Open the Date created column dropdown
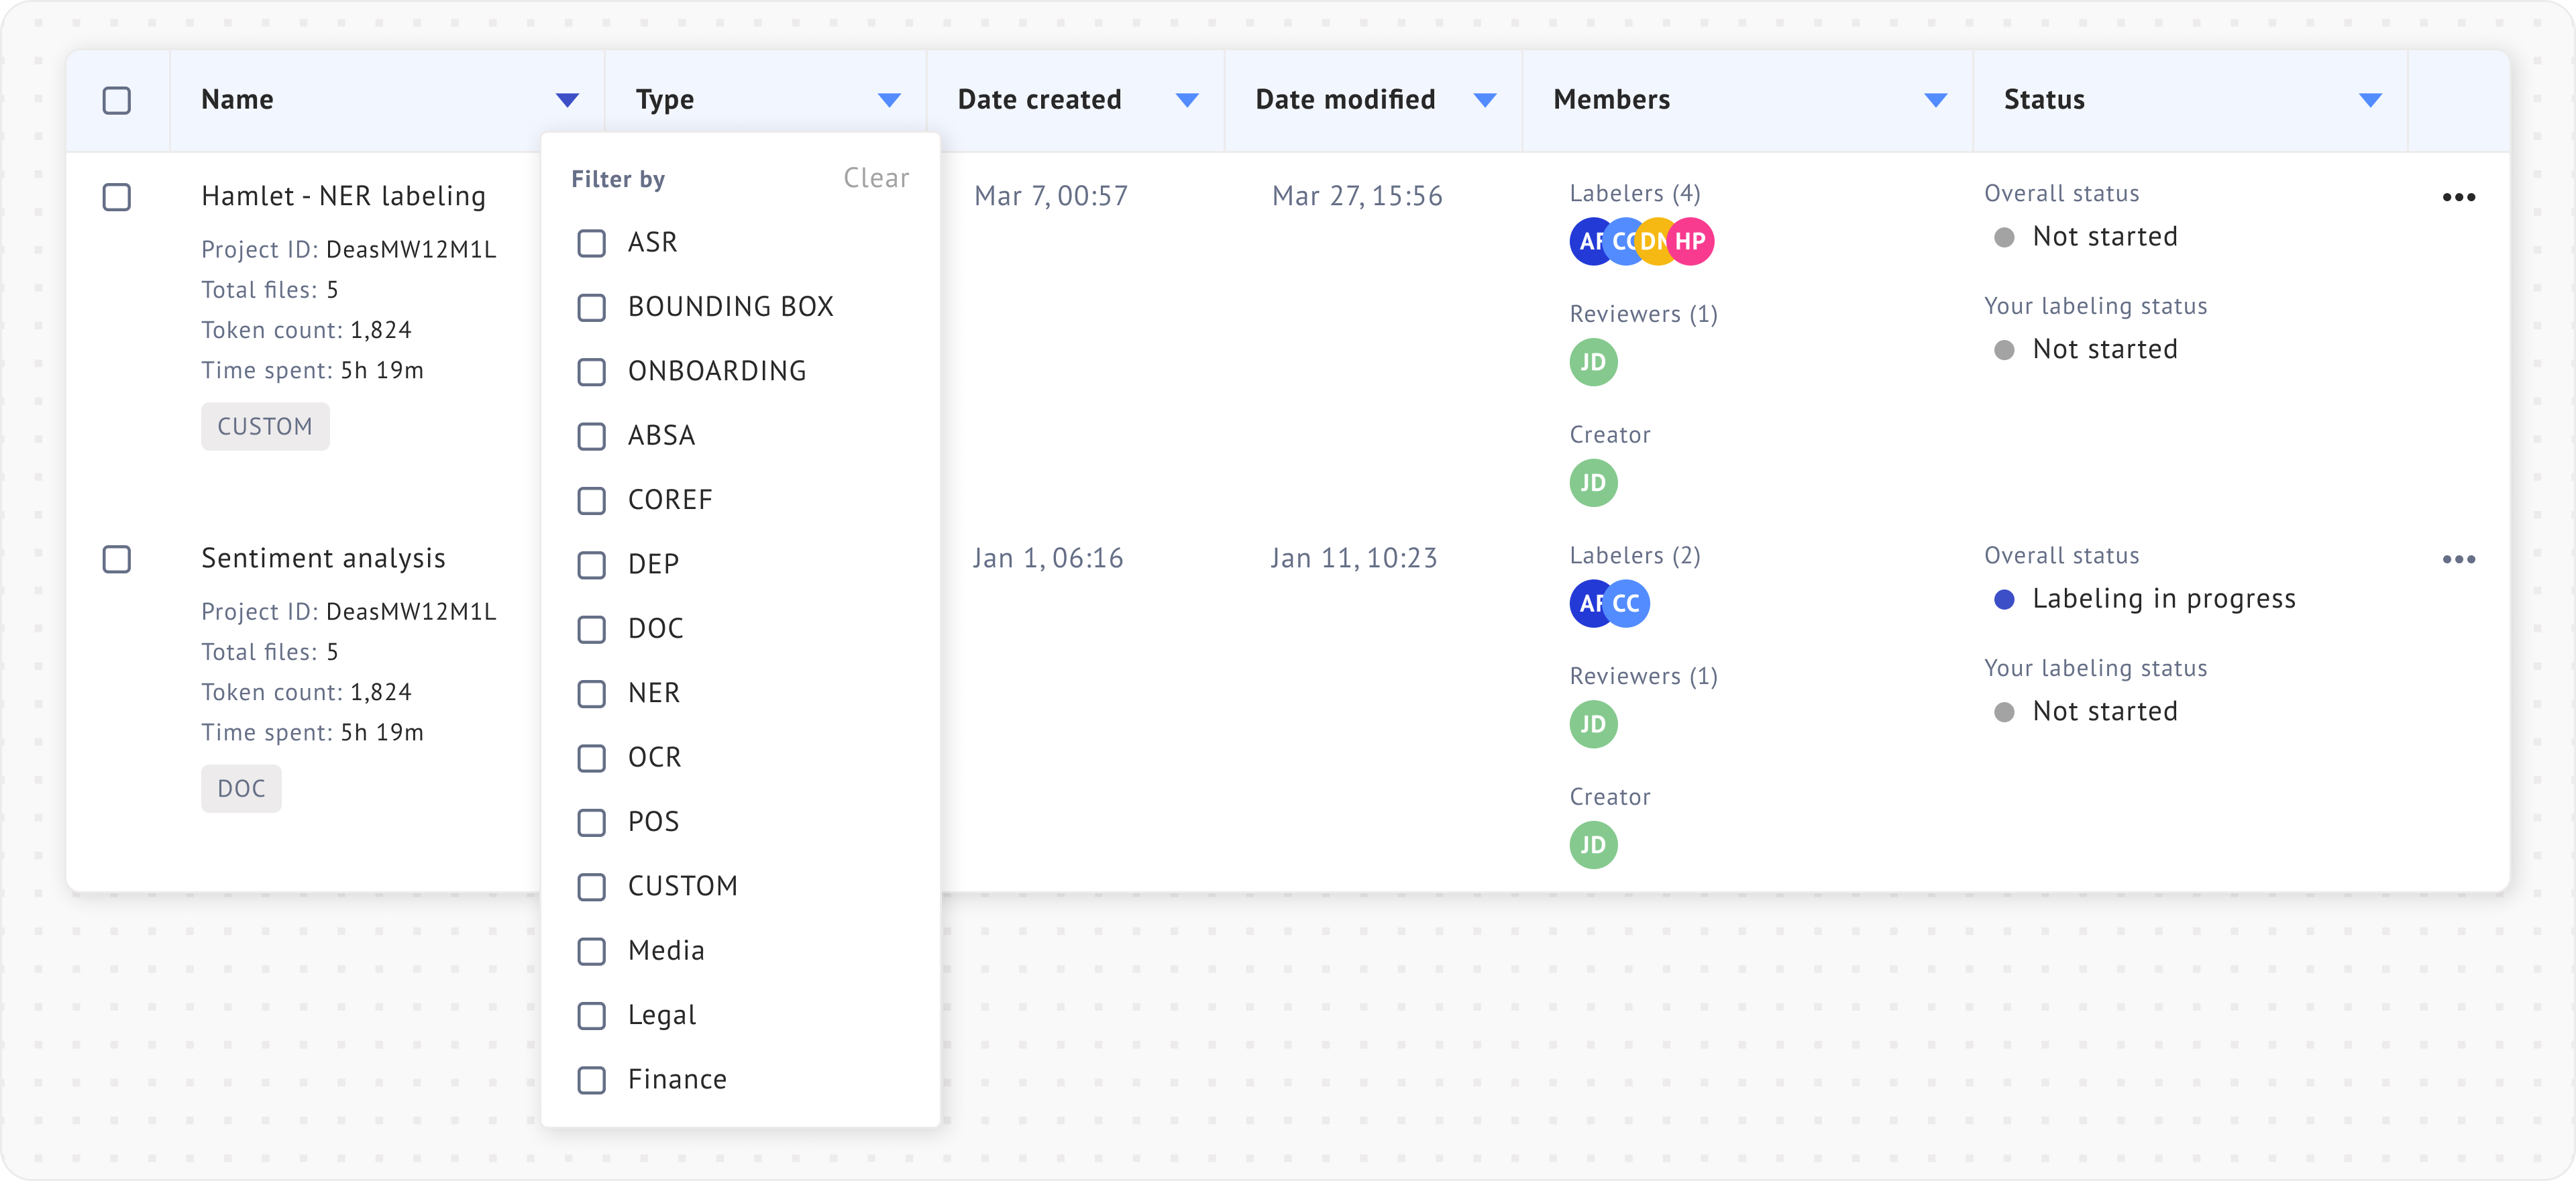 [1187, 100]
